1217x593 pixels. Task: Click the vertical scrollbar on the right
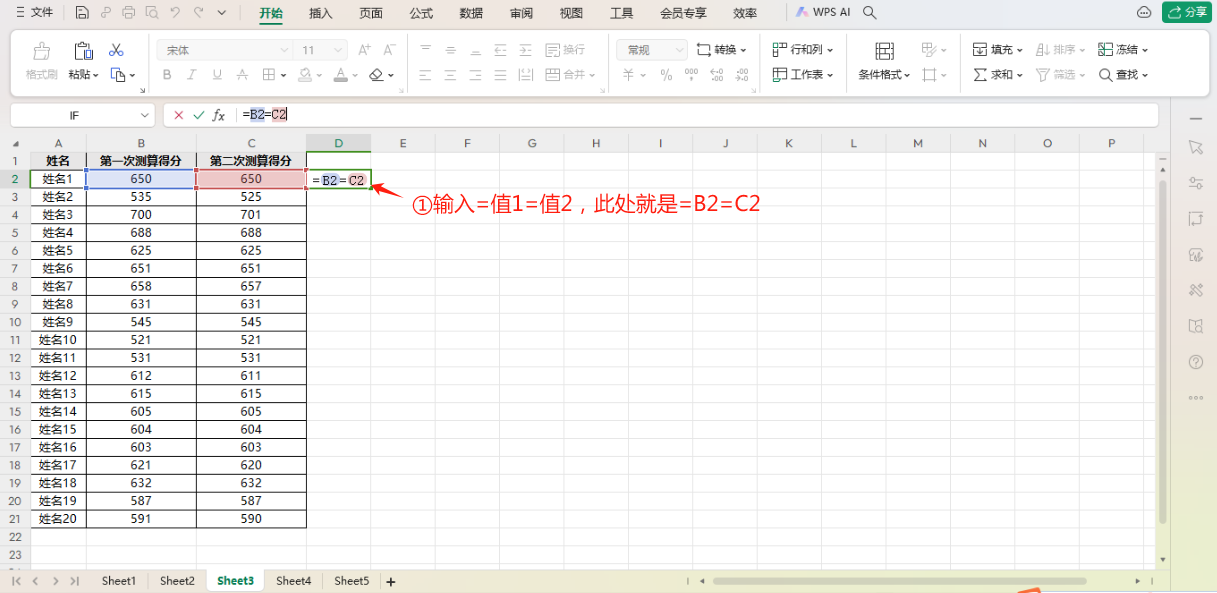(x=1162, y=350)
